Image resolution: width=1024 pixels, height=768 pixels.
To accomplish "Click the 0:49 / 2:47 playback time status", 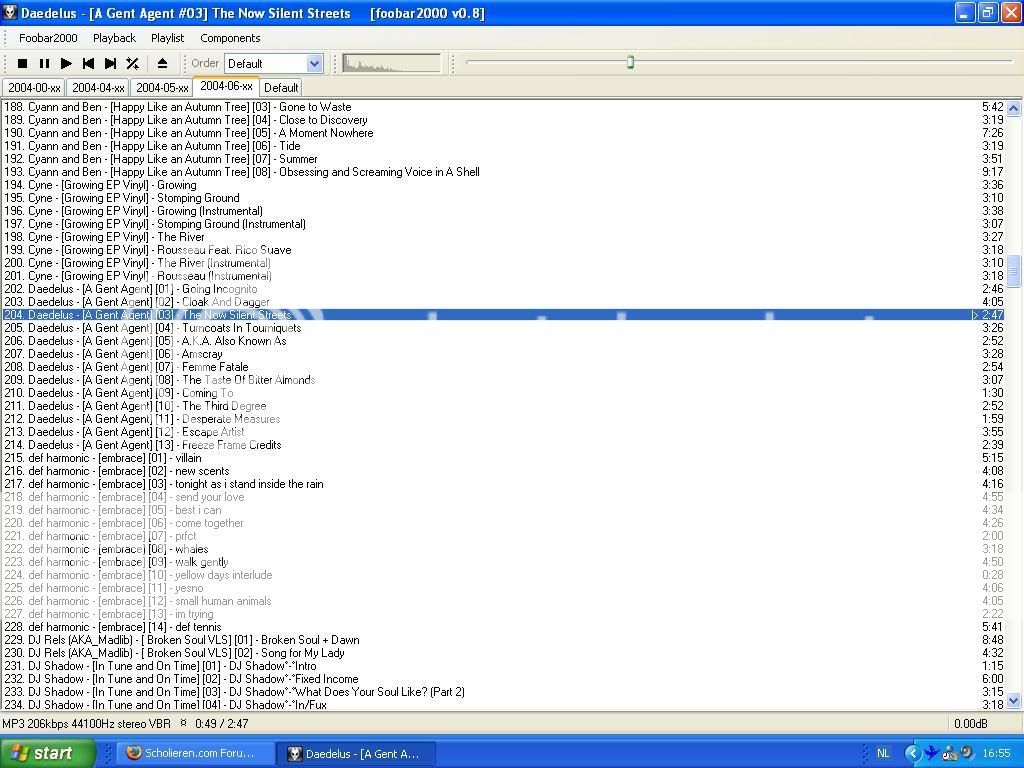I will pyautogui.click(x=221, y=724).
